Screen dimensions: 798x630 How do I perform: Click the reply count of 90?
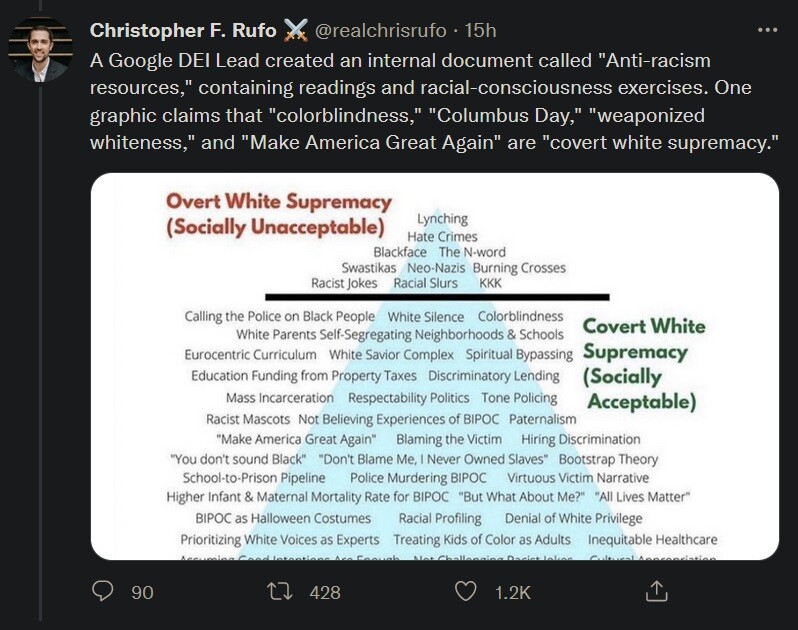click(x=142, y=592)
